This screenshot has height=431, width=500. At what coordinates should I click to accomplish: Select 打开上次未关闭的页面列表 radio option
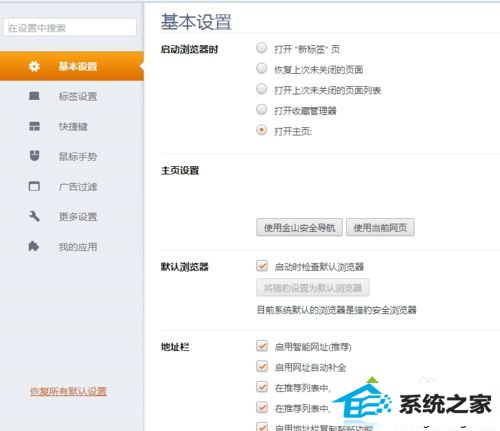point(262,89)
